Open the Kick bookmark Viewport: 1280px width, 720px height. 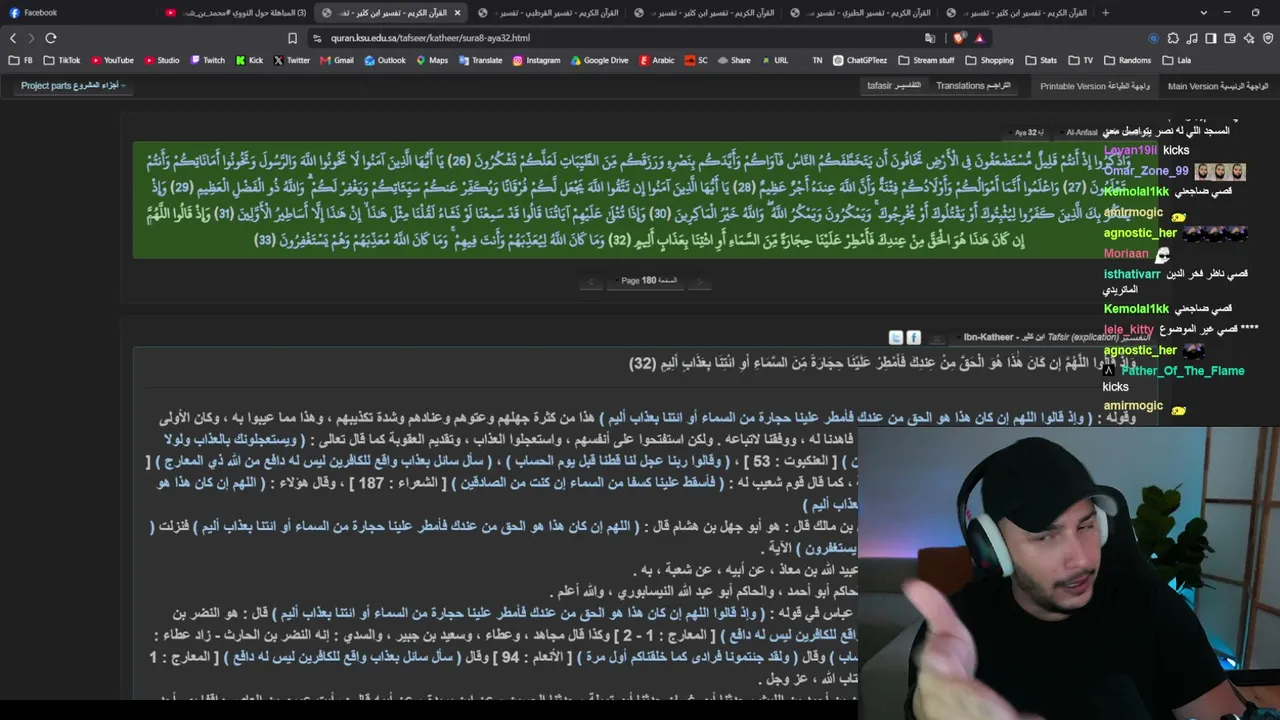(249, 60)
